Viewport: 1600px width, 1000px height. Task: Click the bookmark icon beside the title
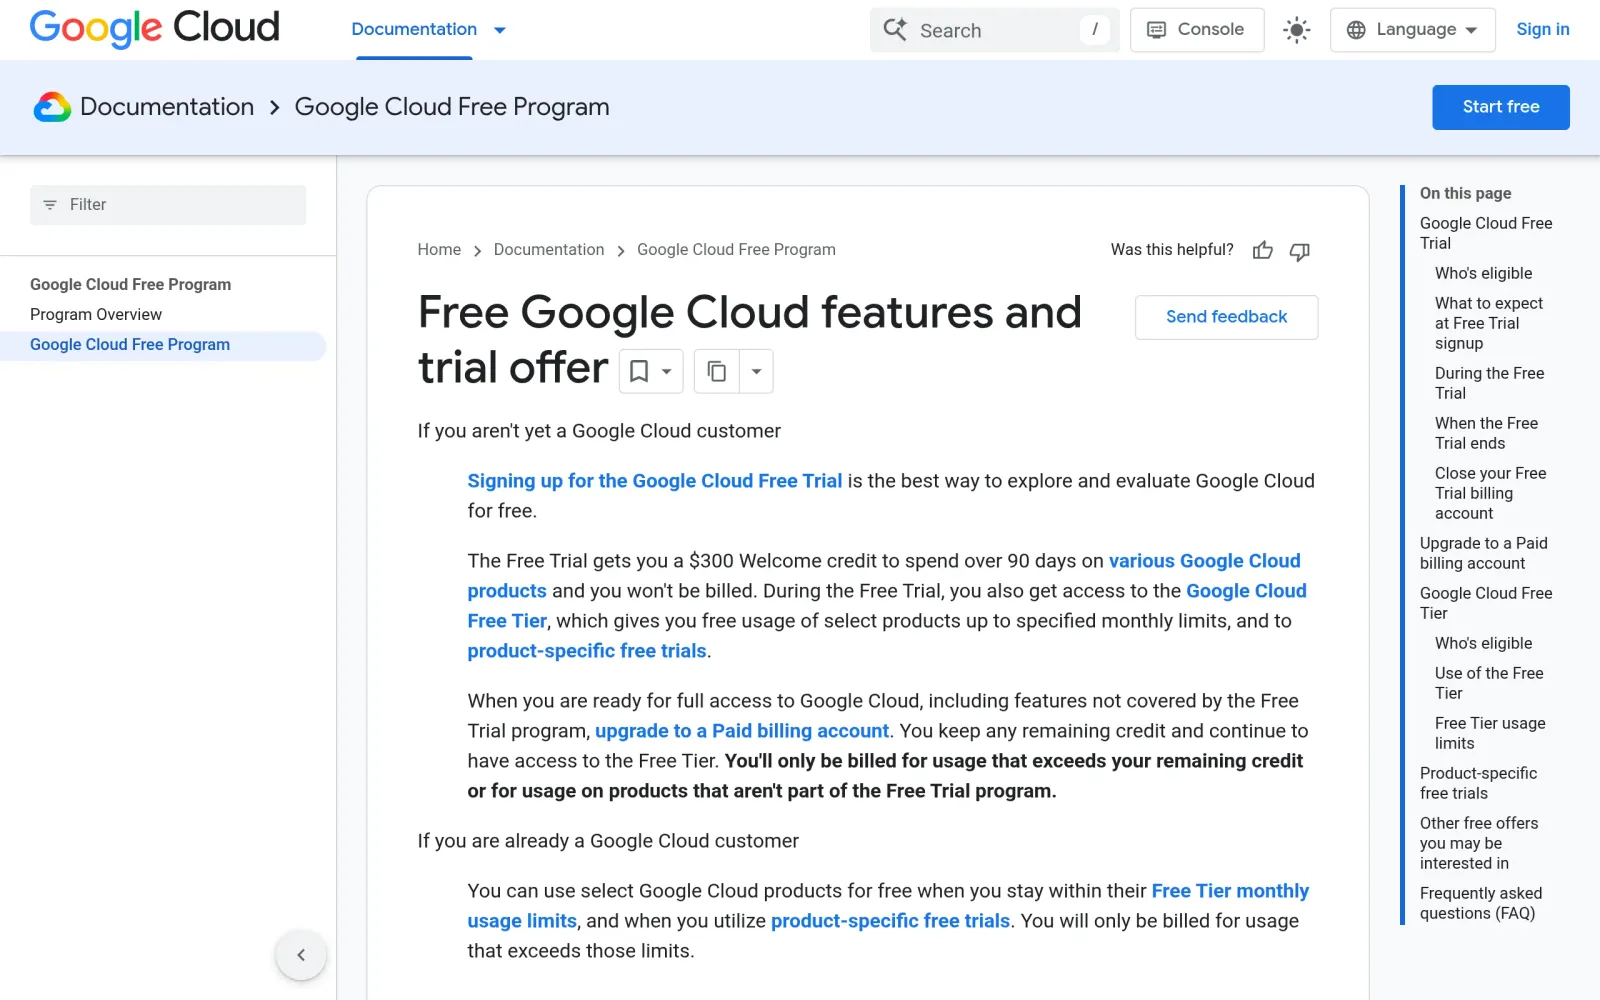639,371
